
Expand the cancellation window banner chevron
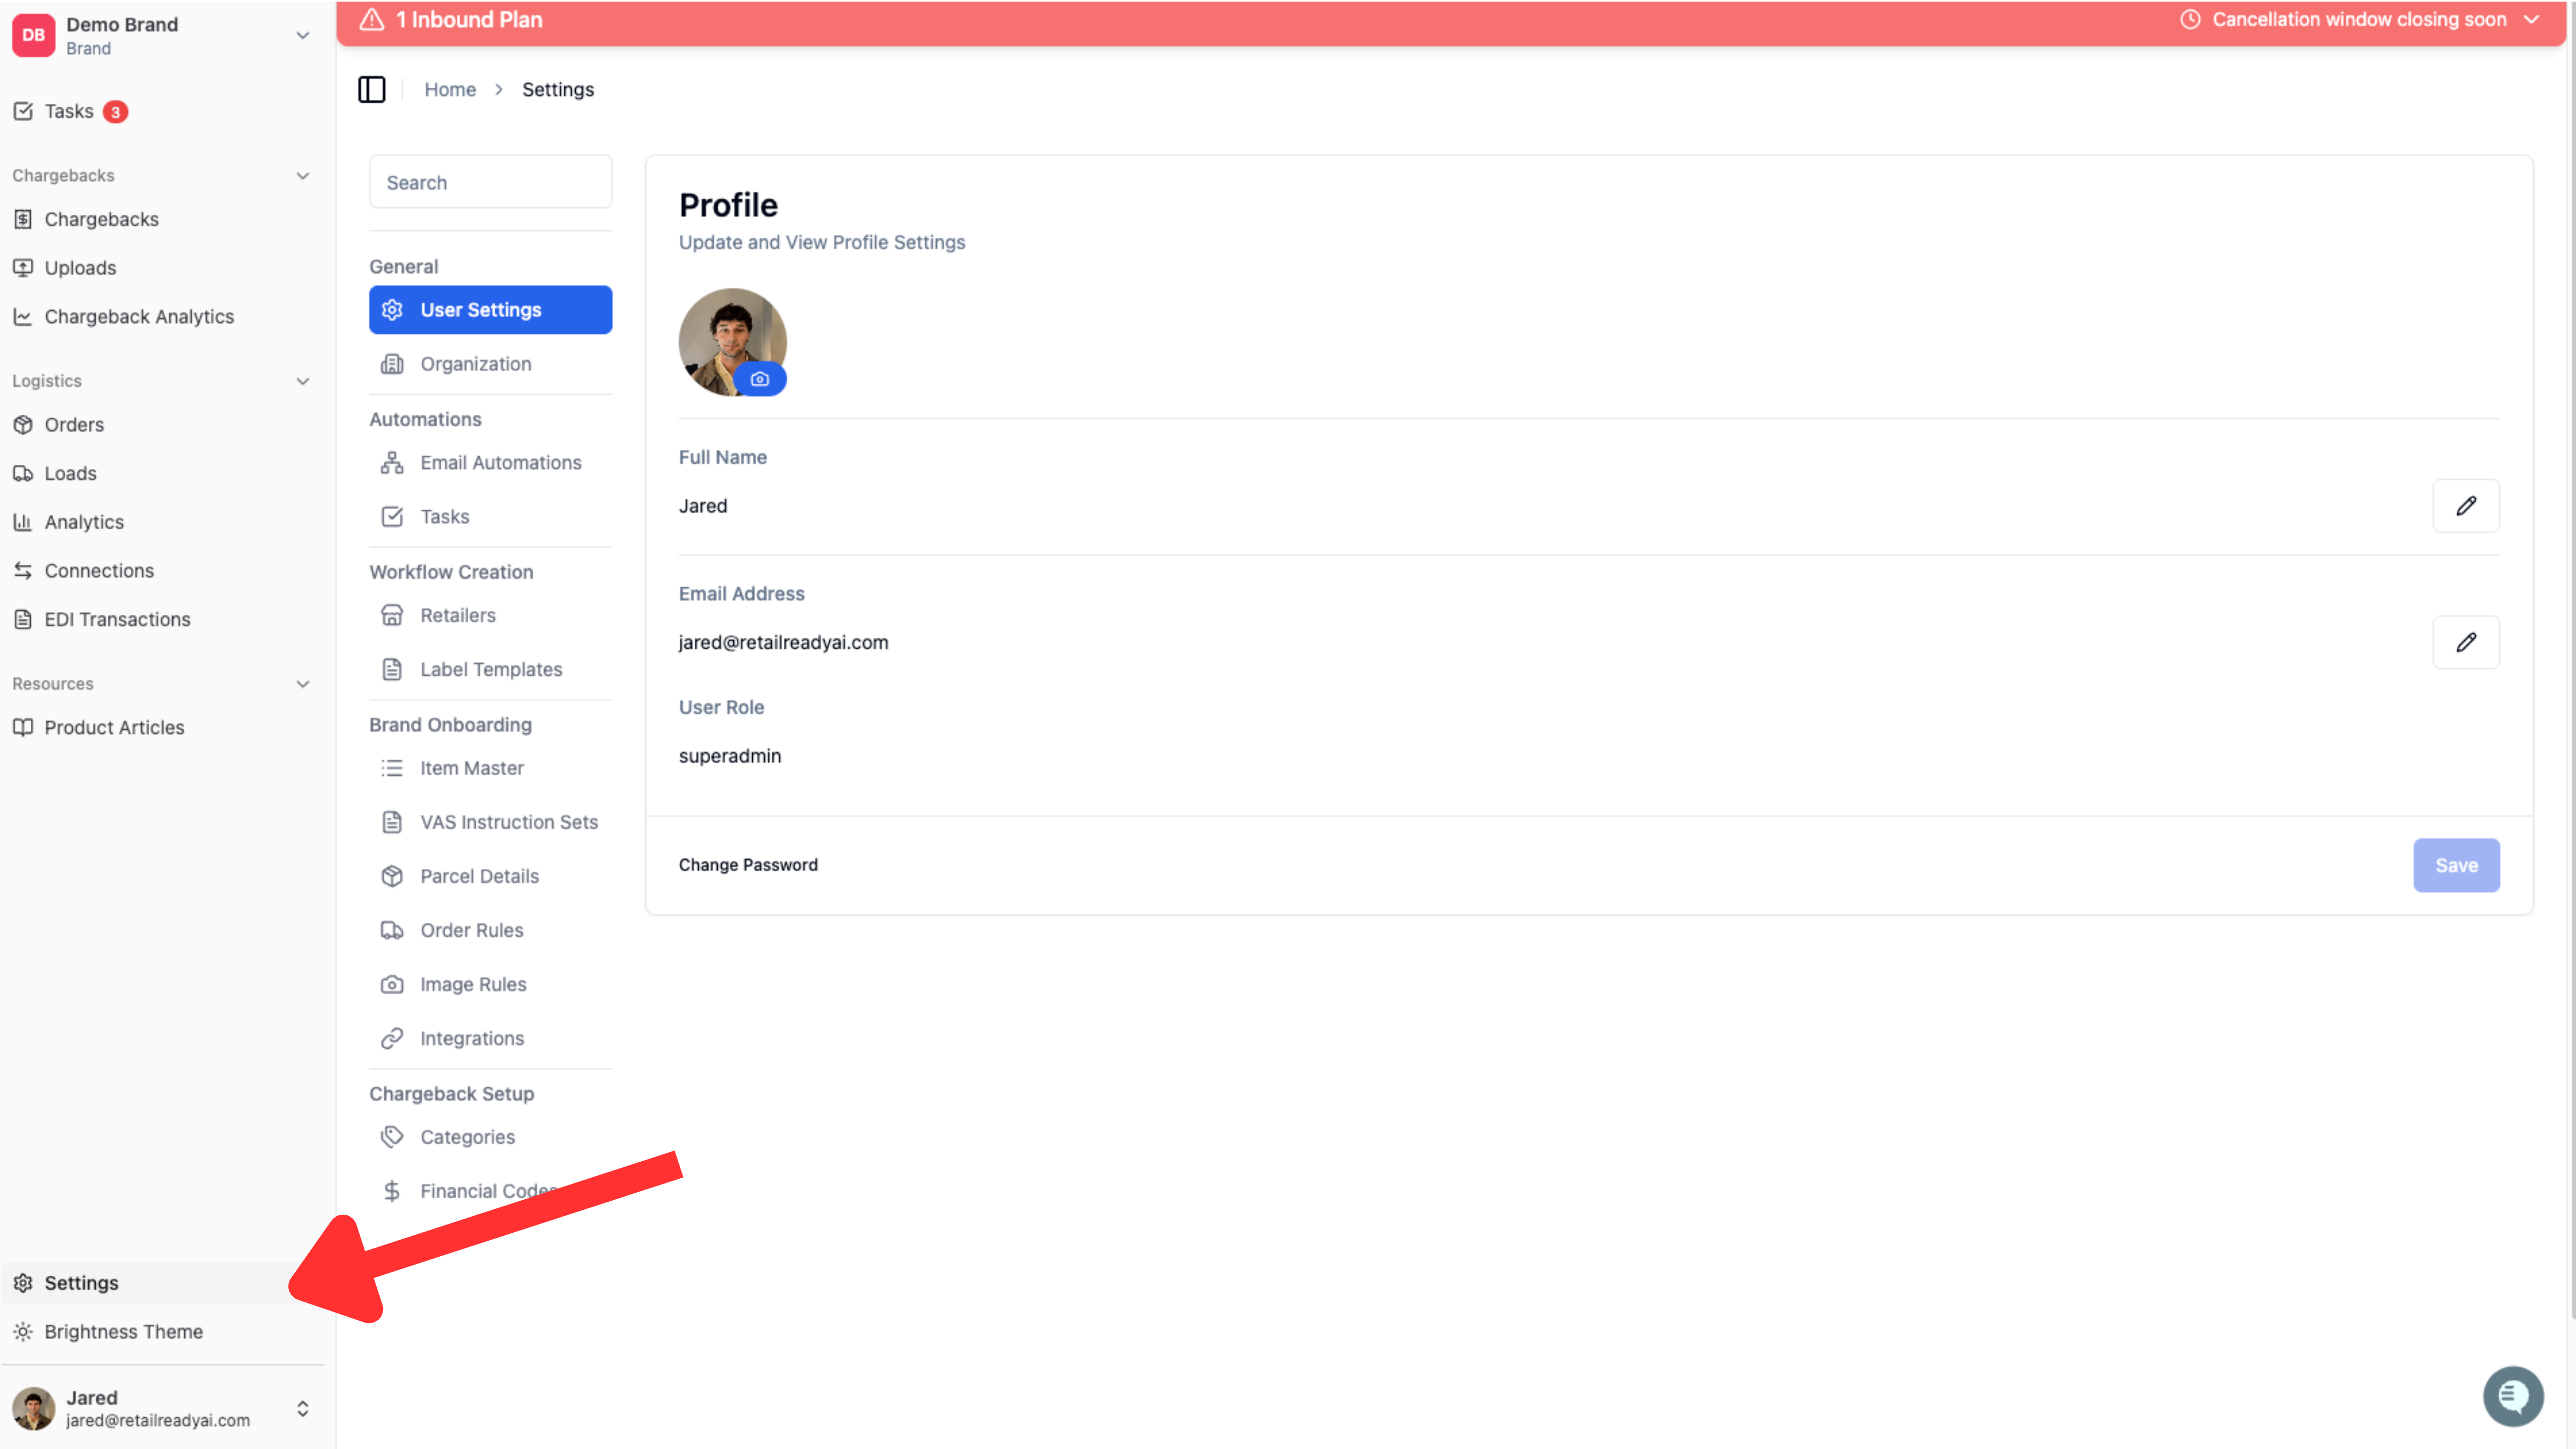[x=2530, y=20]
